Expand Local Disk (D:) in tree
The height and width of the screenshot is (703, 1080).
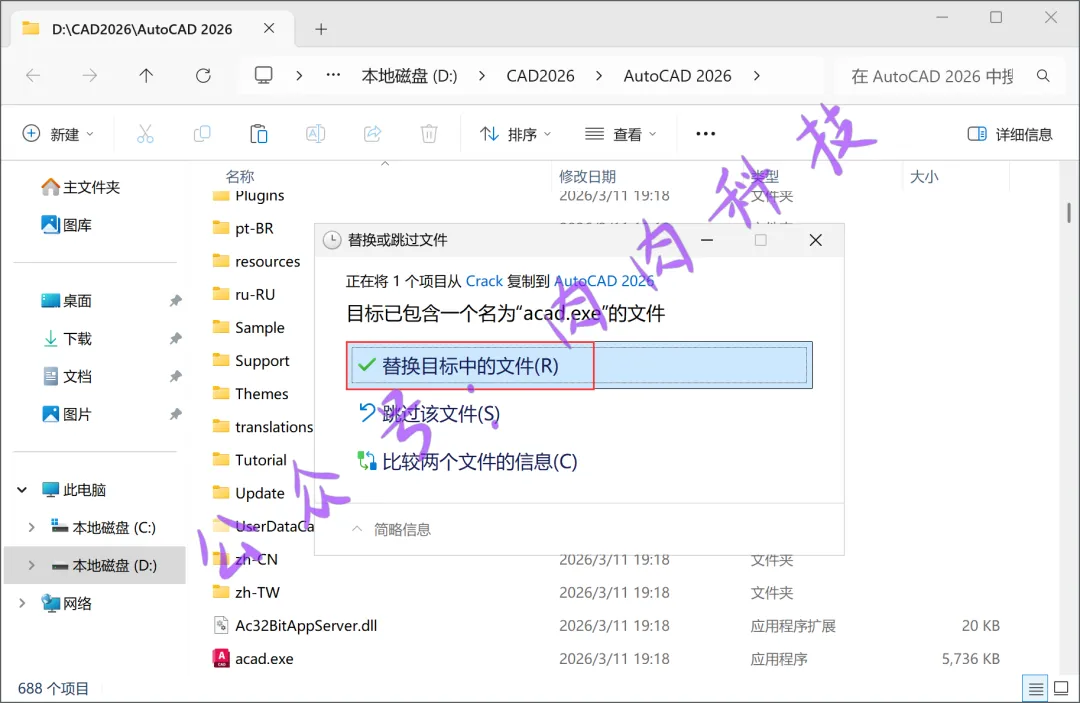[x=31, y=565]
